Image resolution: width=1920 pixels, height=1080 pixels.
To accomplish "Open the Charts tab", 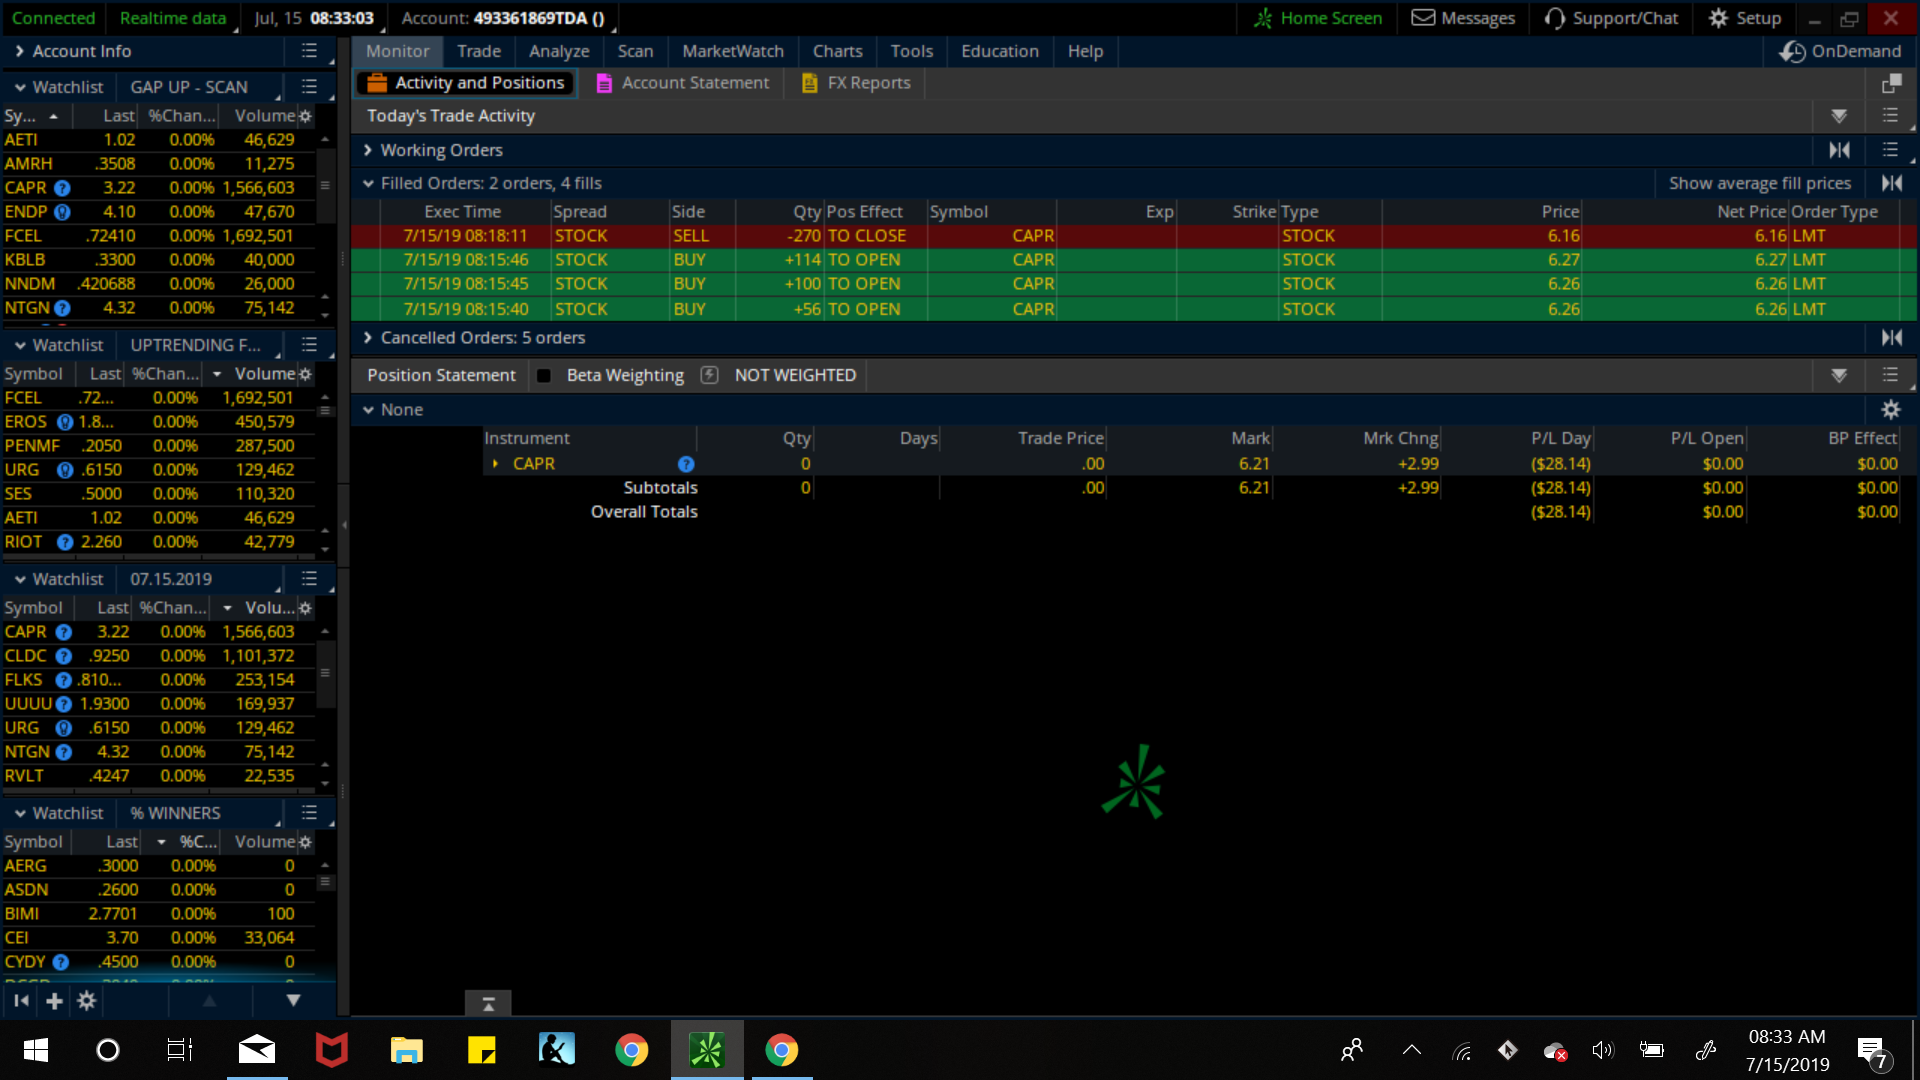I will tap(837, 51).
